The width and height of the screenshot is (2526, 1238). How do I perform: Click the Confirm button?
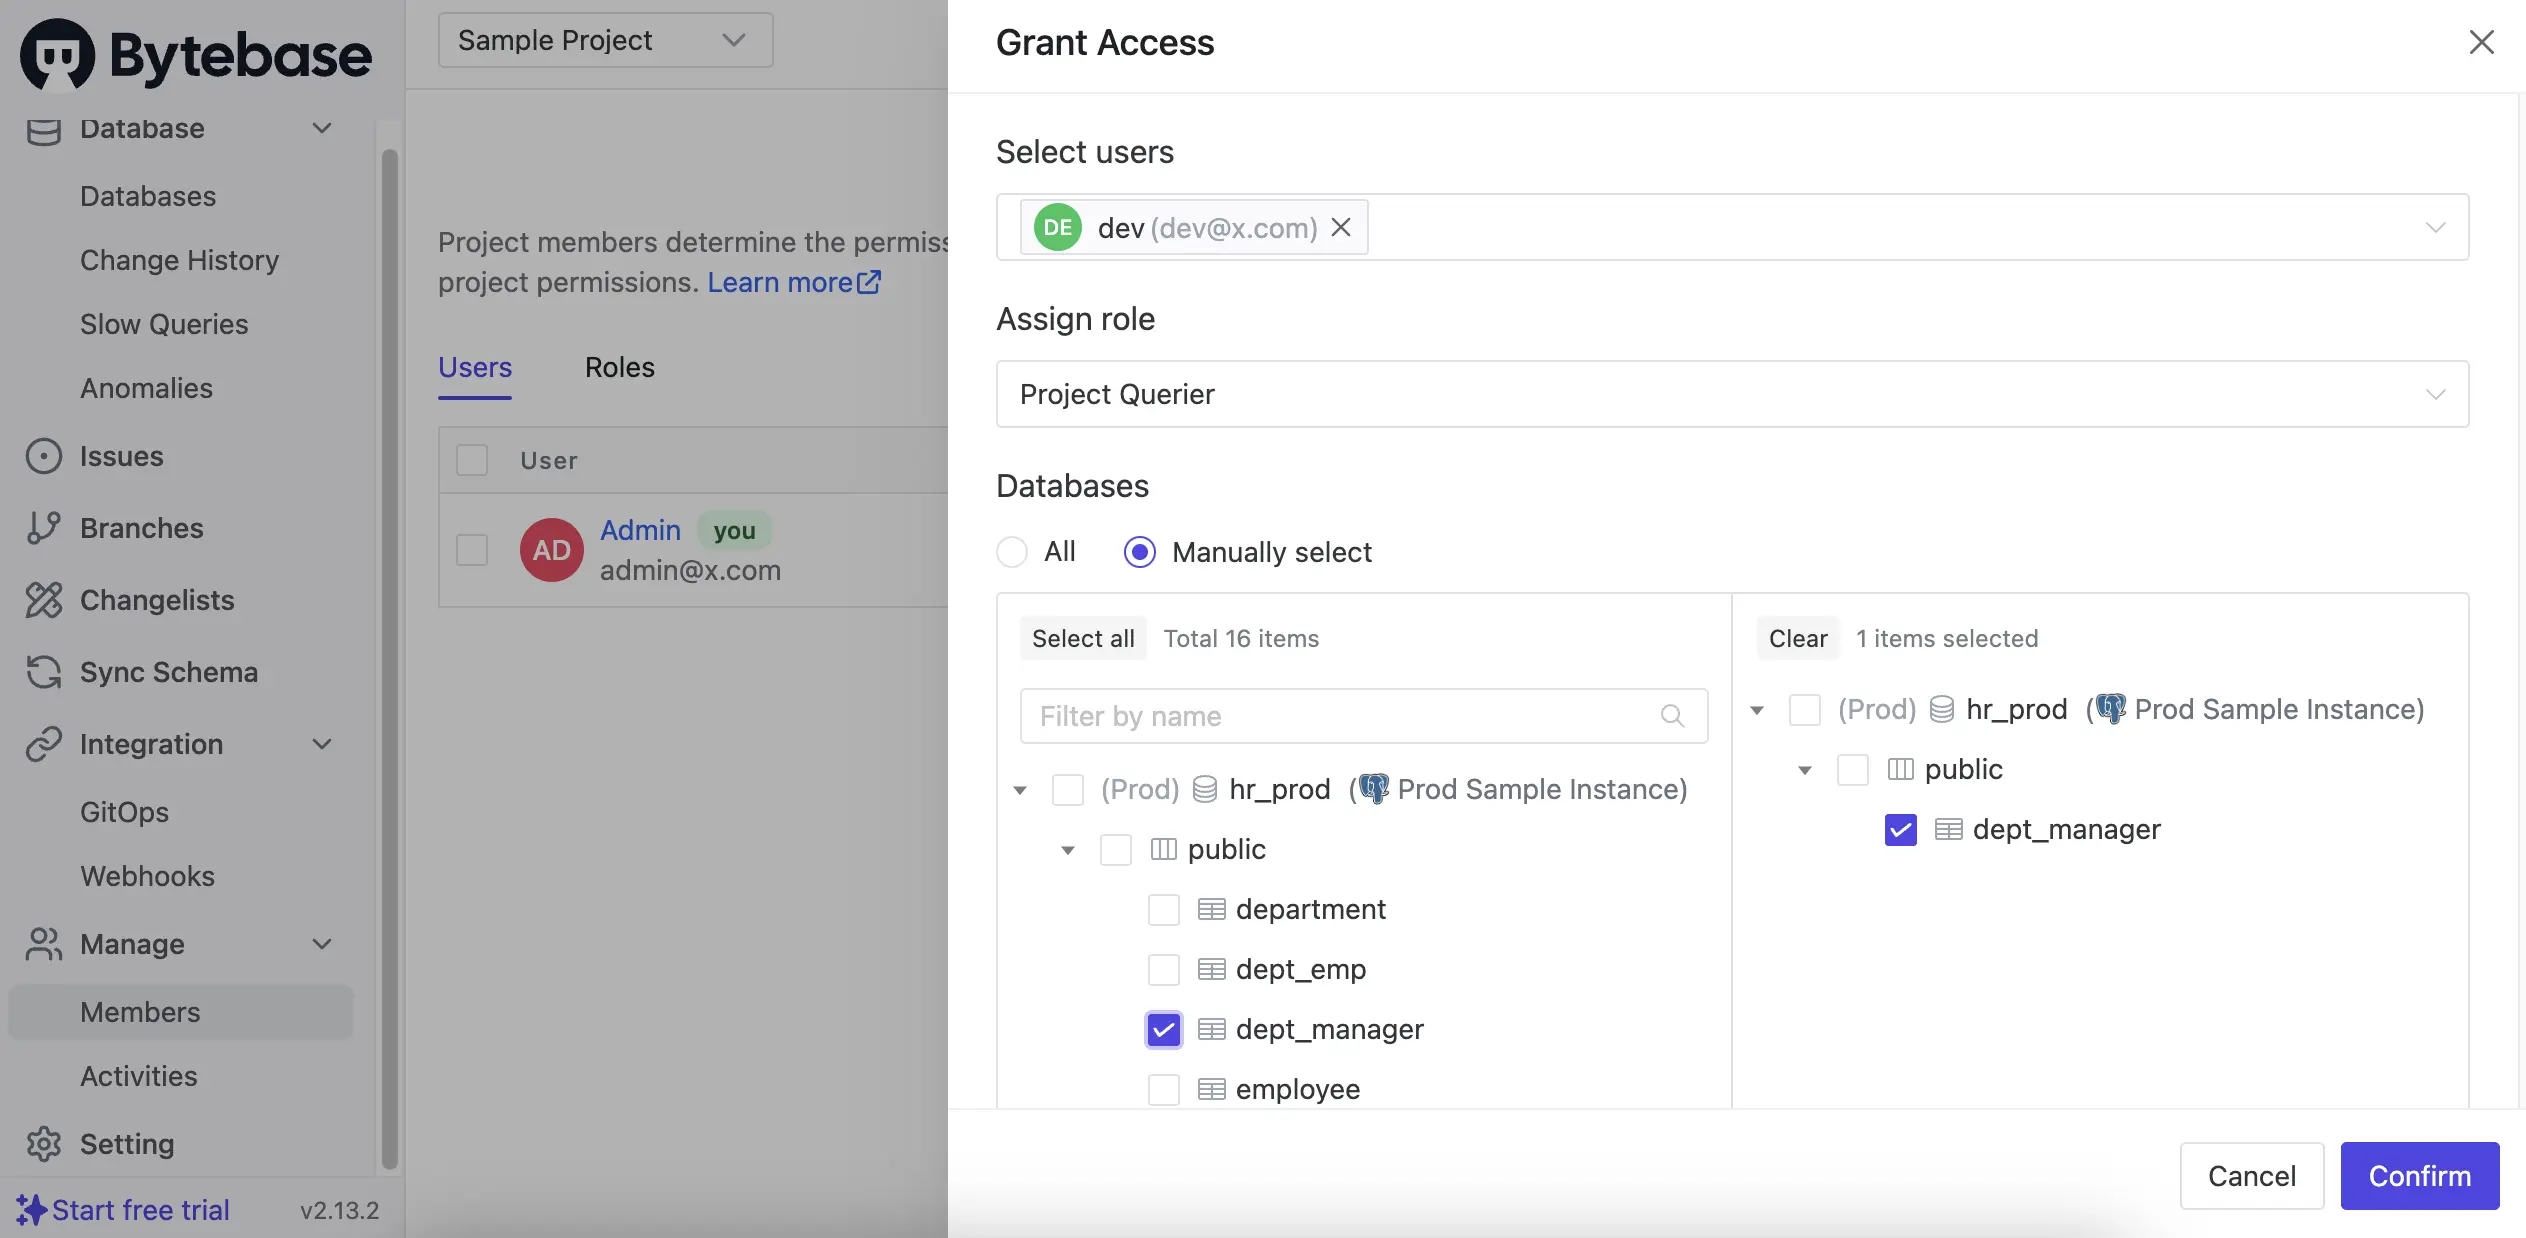(2419, 1176)
